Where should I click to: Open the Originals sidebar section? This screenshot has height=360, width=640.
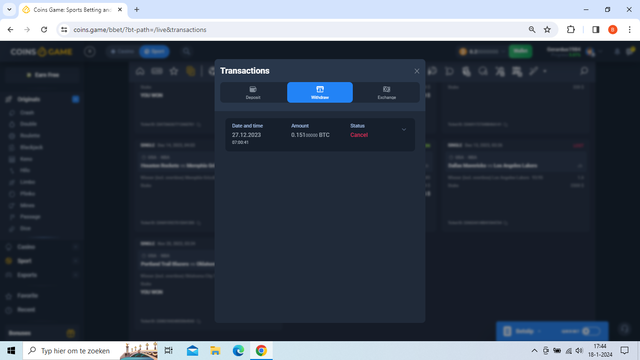pos(29,99)
